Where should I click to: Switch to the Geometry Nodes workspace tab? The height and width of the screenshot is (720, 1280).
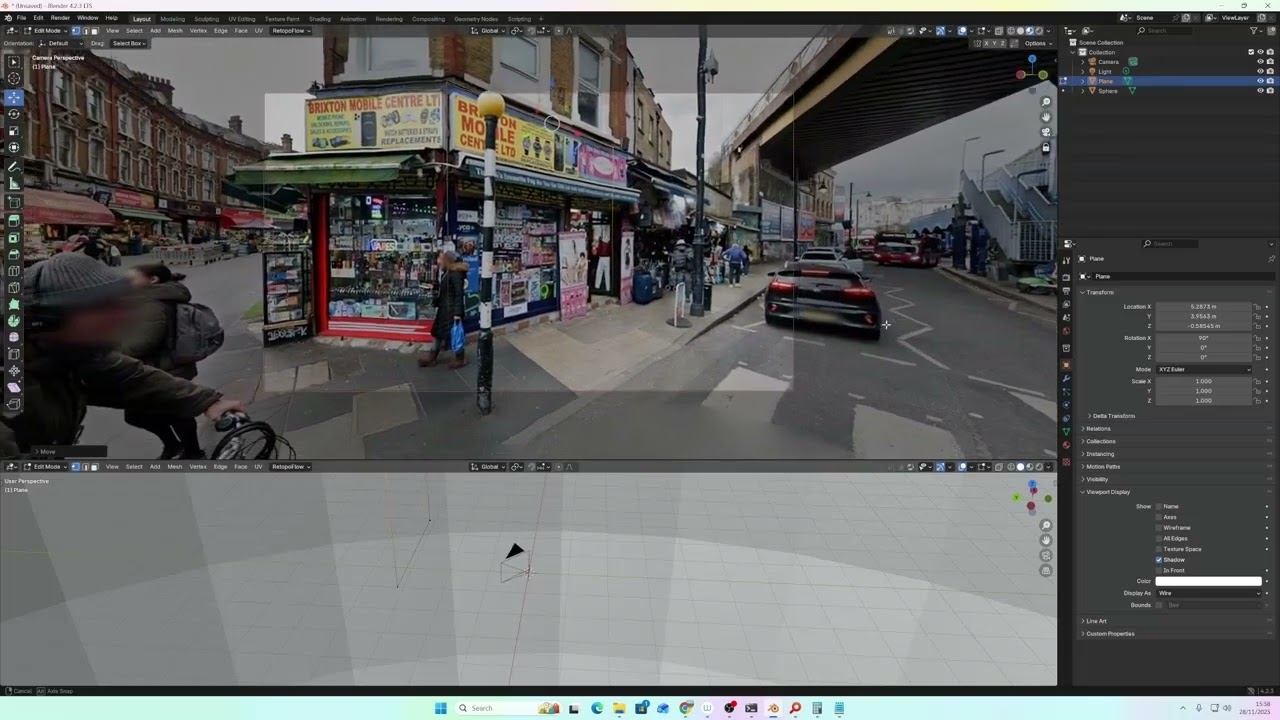click(x=476, y=18)
